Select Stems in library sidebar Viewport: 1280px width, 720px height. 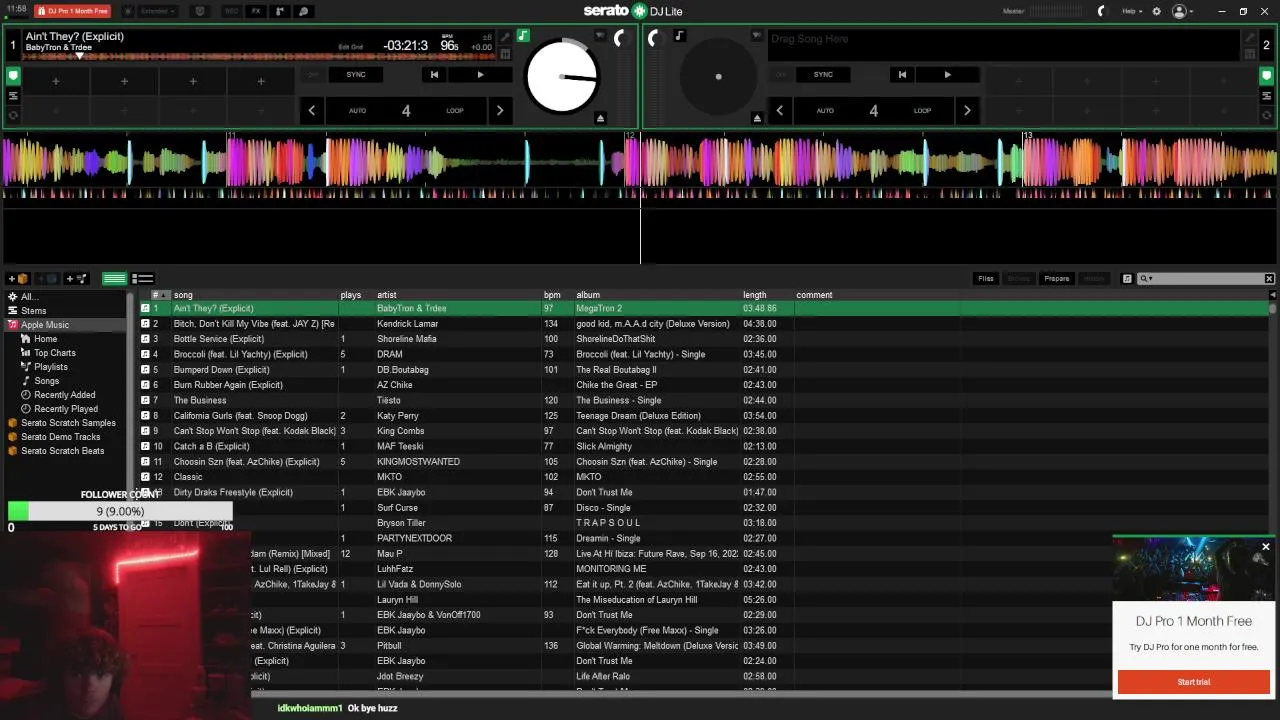point(33,311)
